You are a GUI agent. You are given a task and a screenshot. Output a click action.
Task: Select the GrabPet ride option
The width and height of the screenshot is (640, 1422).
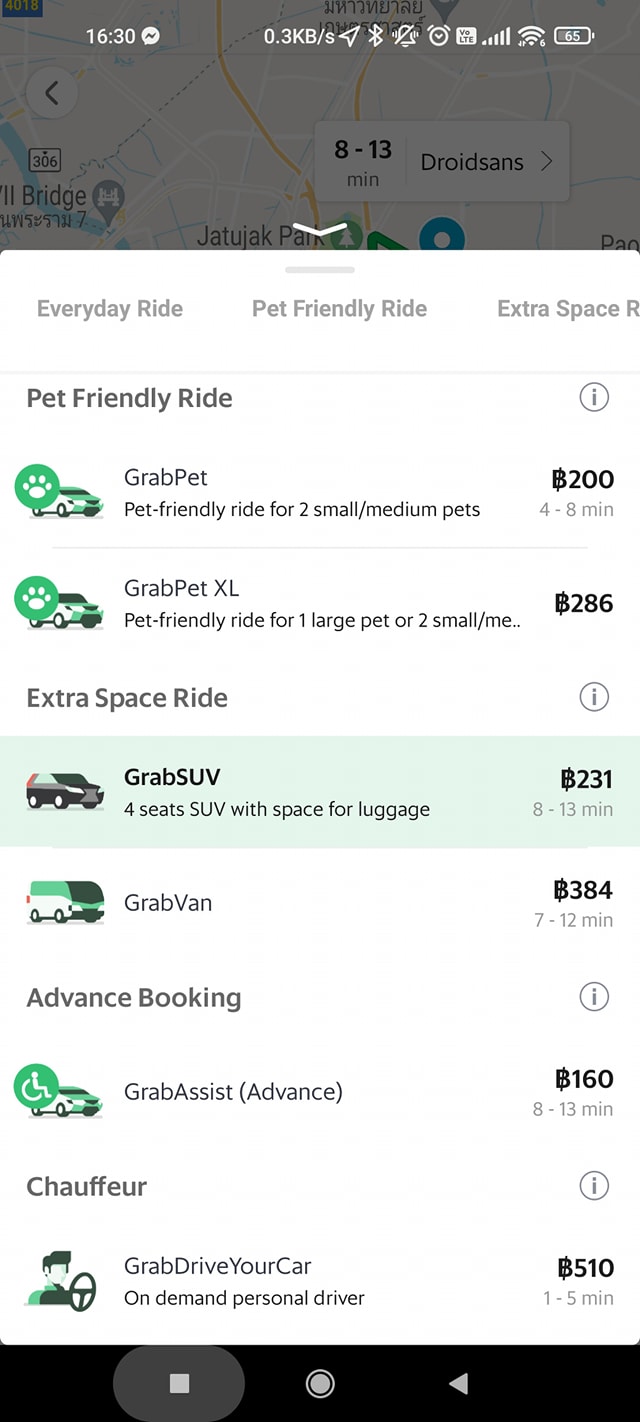pyautogui.click(x=320, y=492)
